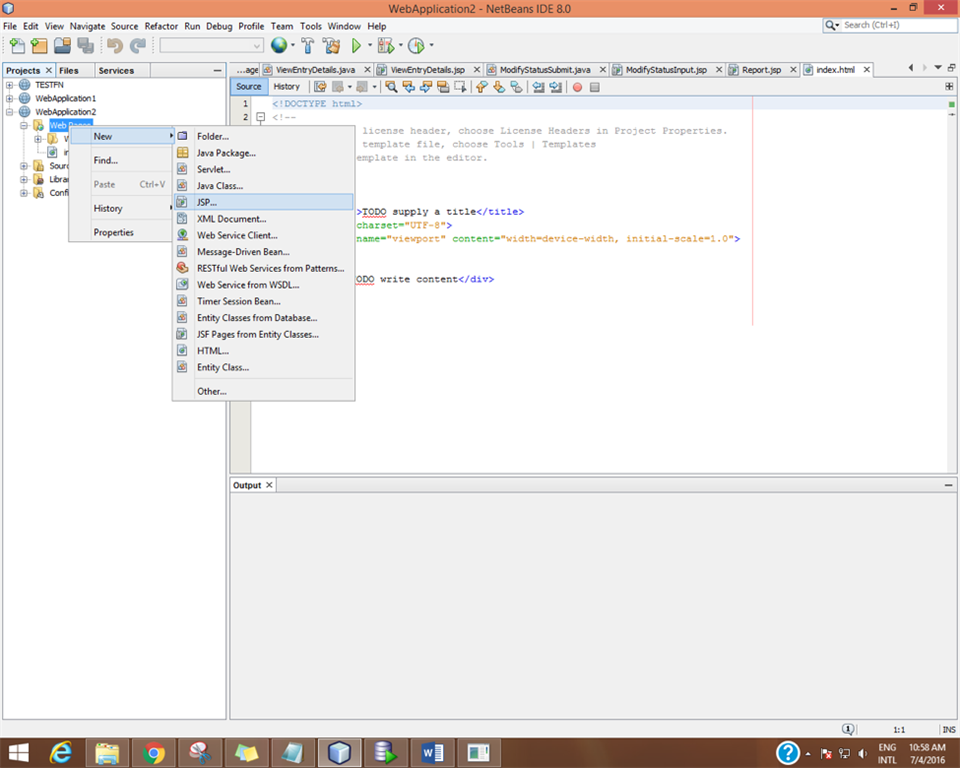Click the Save All toolbar icon
Viewport: 960px width, 768px height.
pyautogui.click(x=85, y=46)
